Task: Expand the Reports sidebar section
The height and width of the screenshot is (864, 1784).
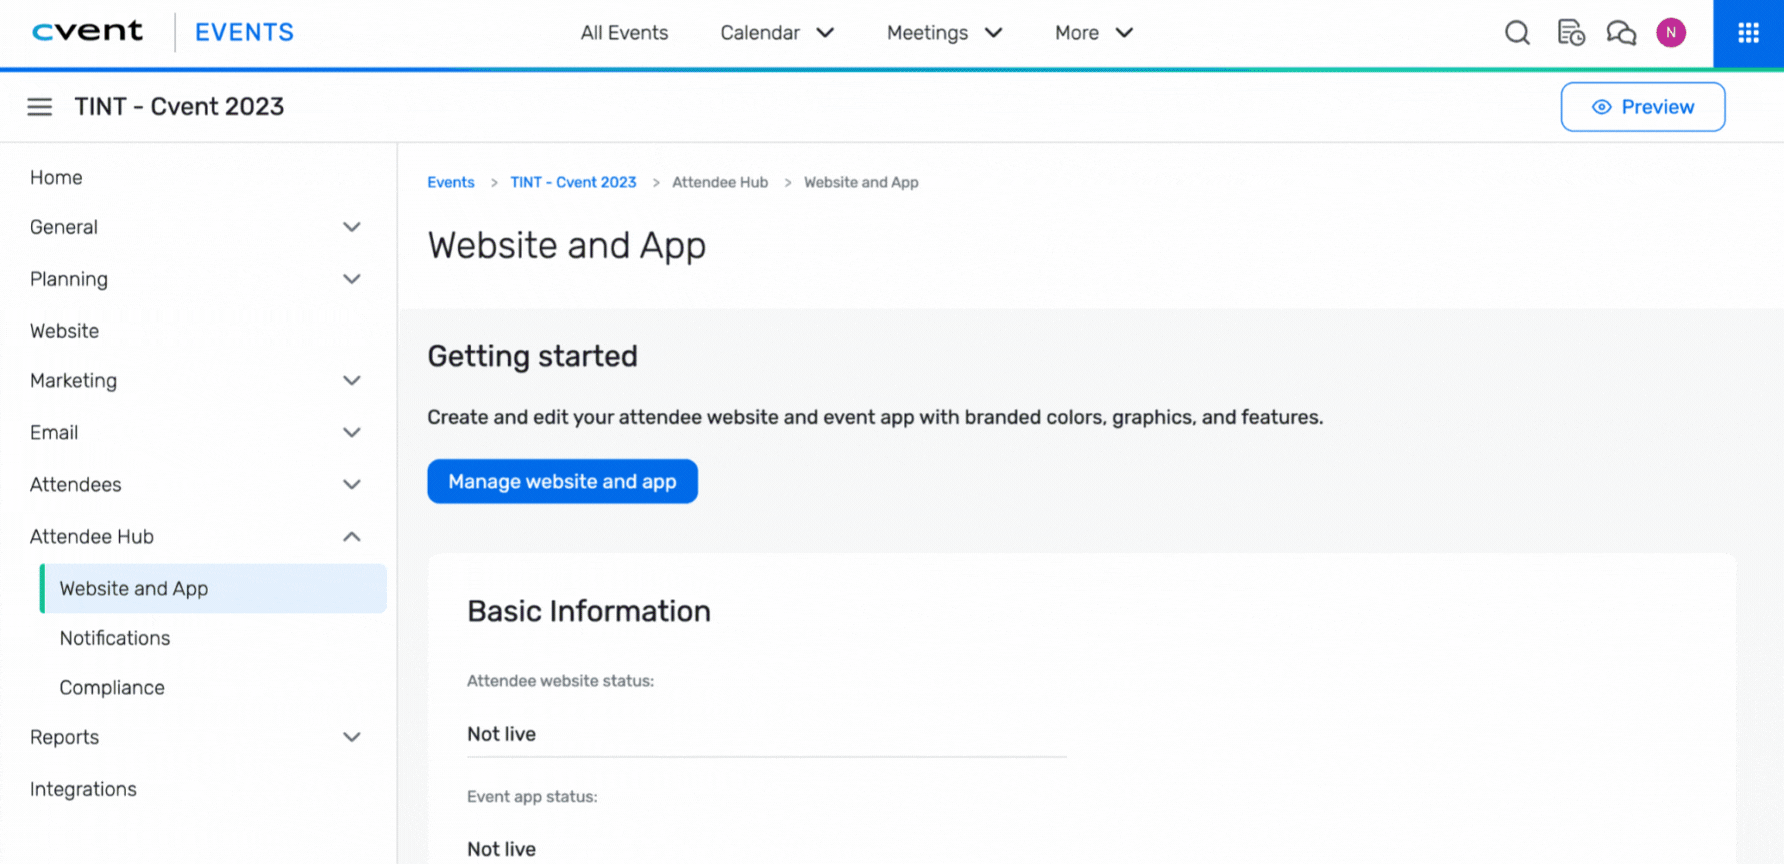Action: click(196, 737)
